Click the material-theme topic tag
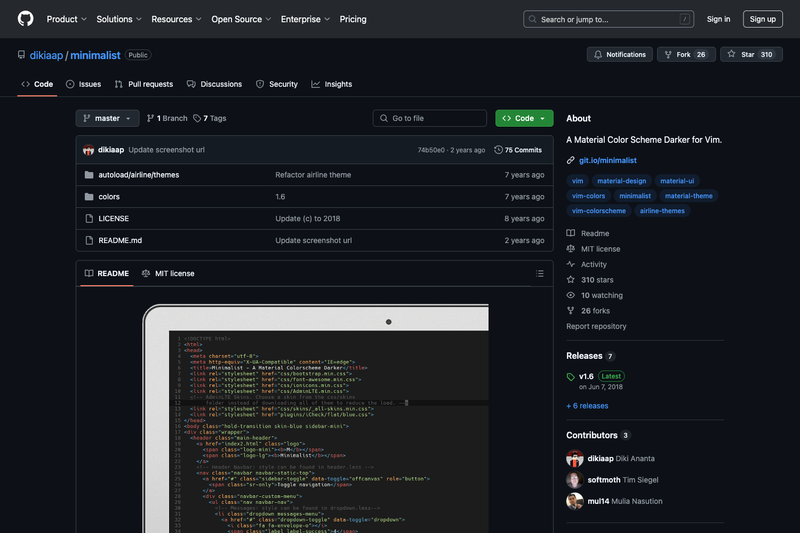800x533 pixels. tap(688, 196)
